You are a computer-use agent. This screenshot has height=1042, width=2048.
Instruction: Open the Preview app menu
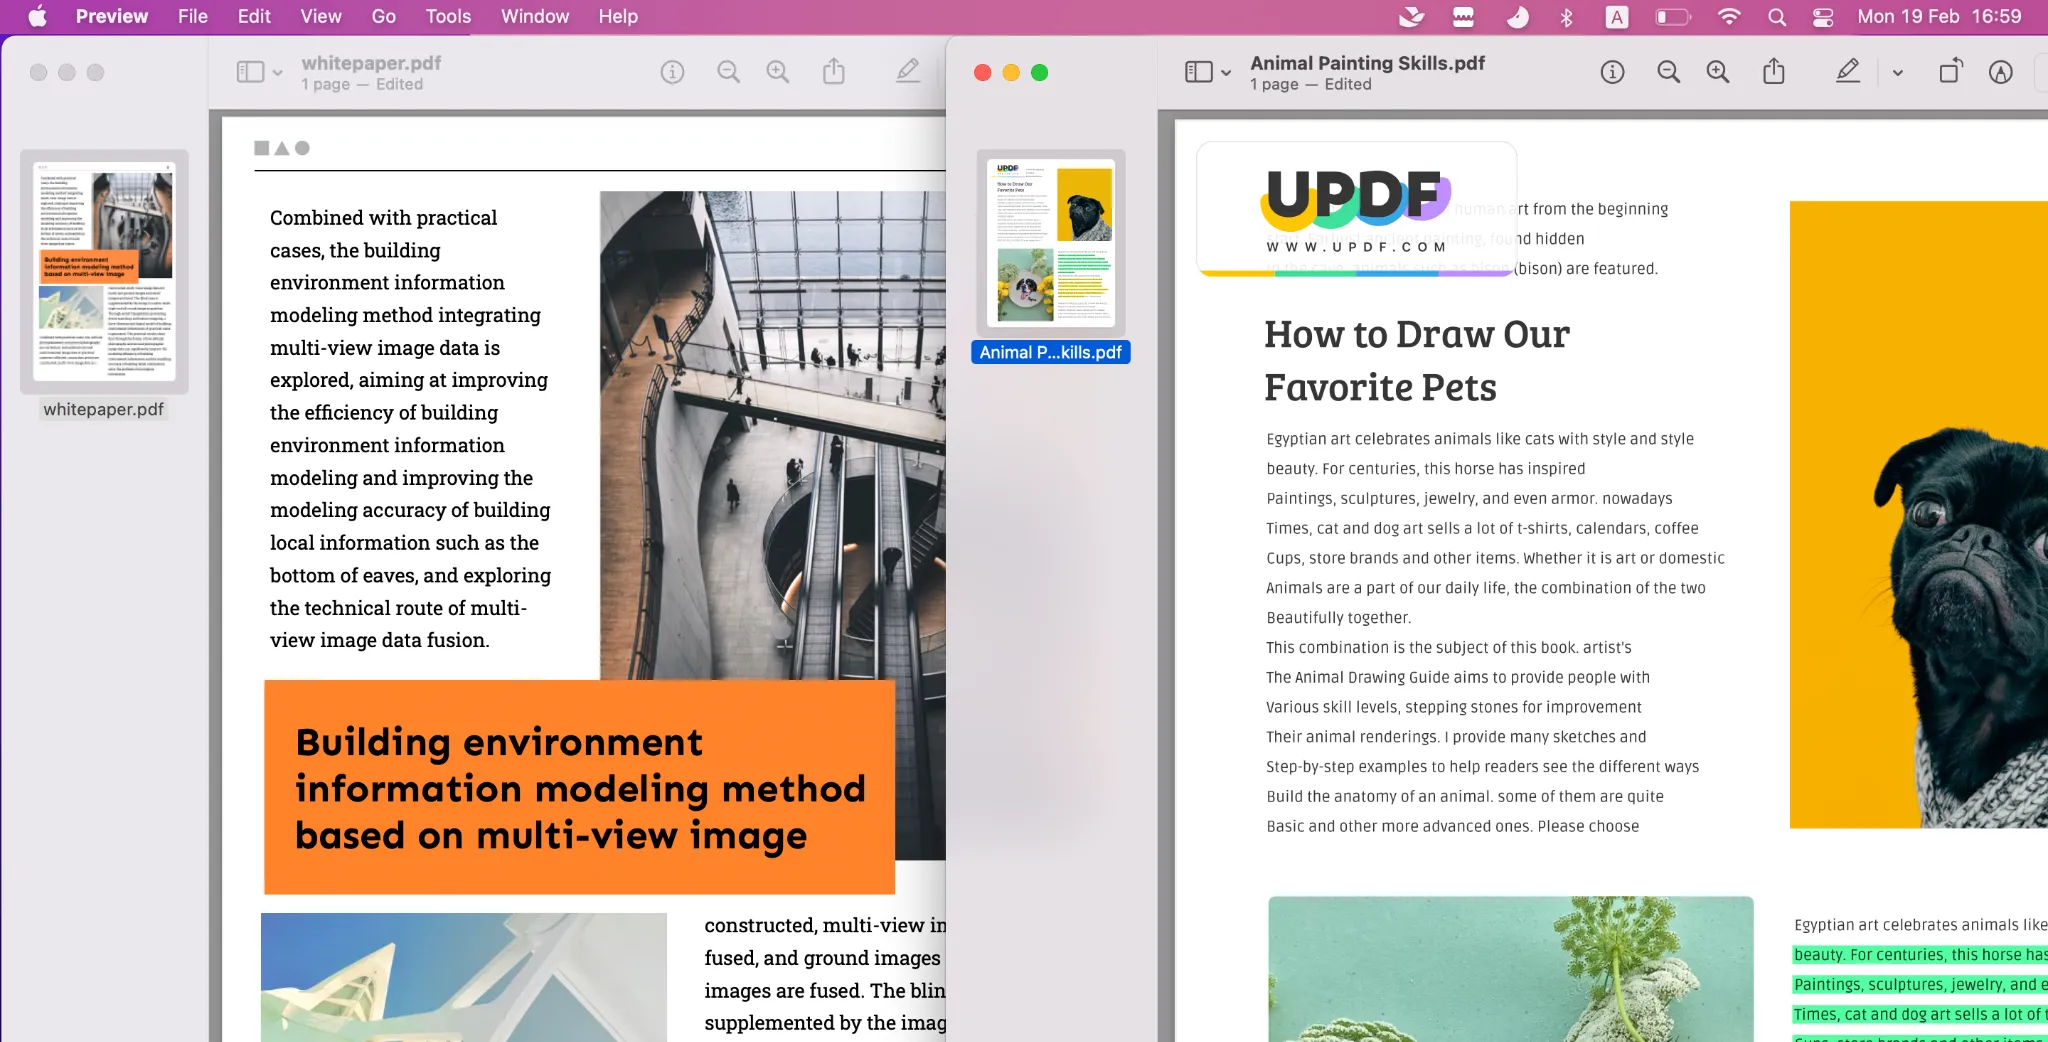pyautogui.click(x=111, y=16)
